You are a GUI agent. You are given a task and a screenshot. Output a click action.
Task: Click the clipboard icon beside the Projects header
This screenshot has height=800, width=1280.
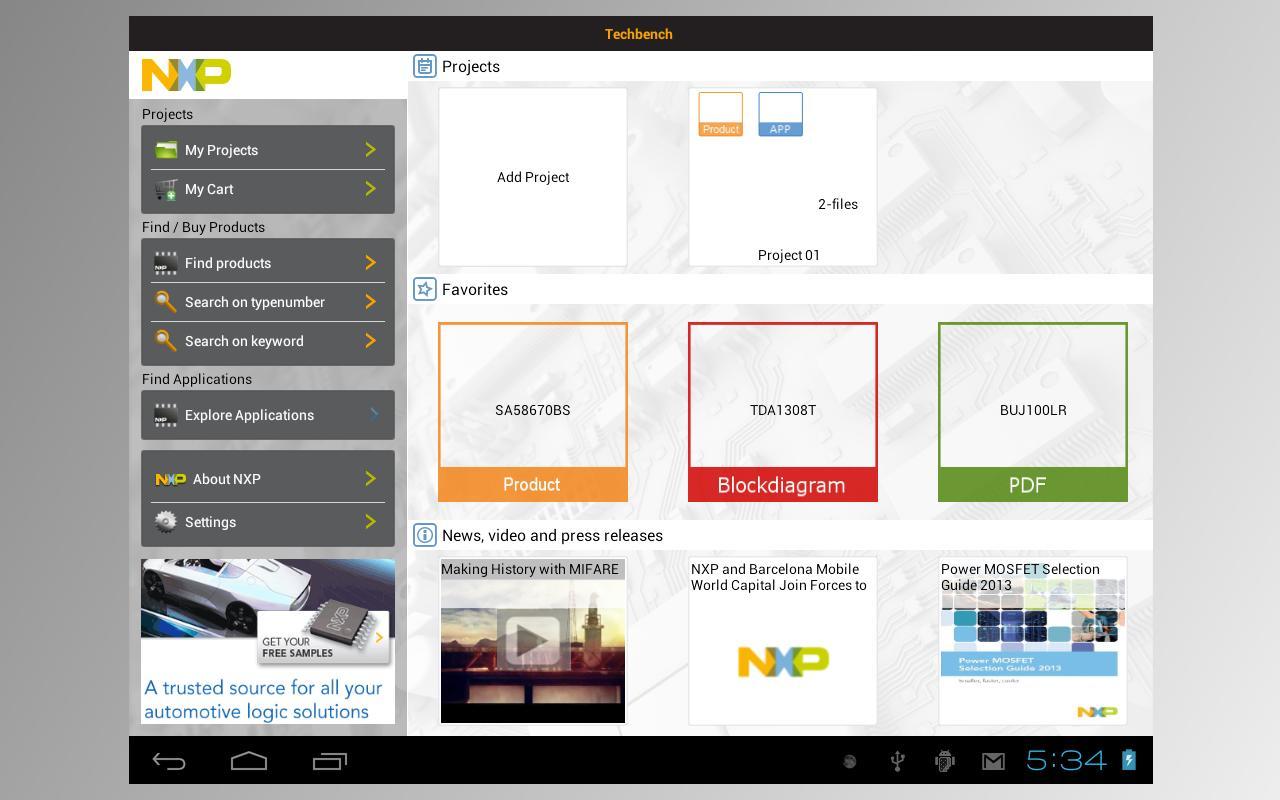(x=424, y=65)
